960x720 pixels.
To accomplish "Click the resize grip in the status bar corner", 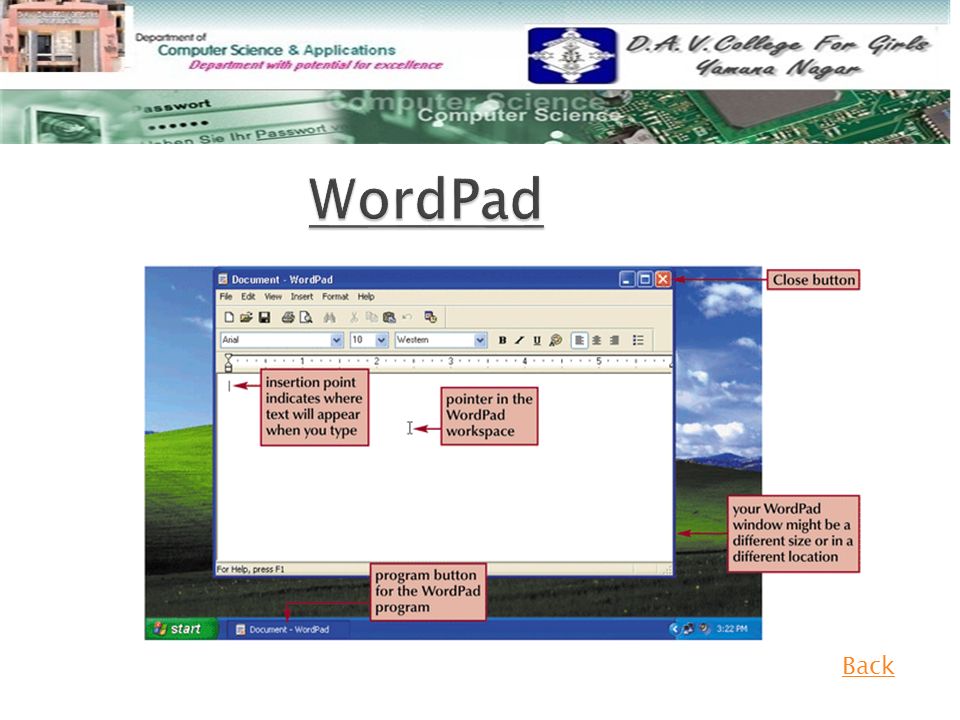I will [666, 570].
